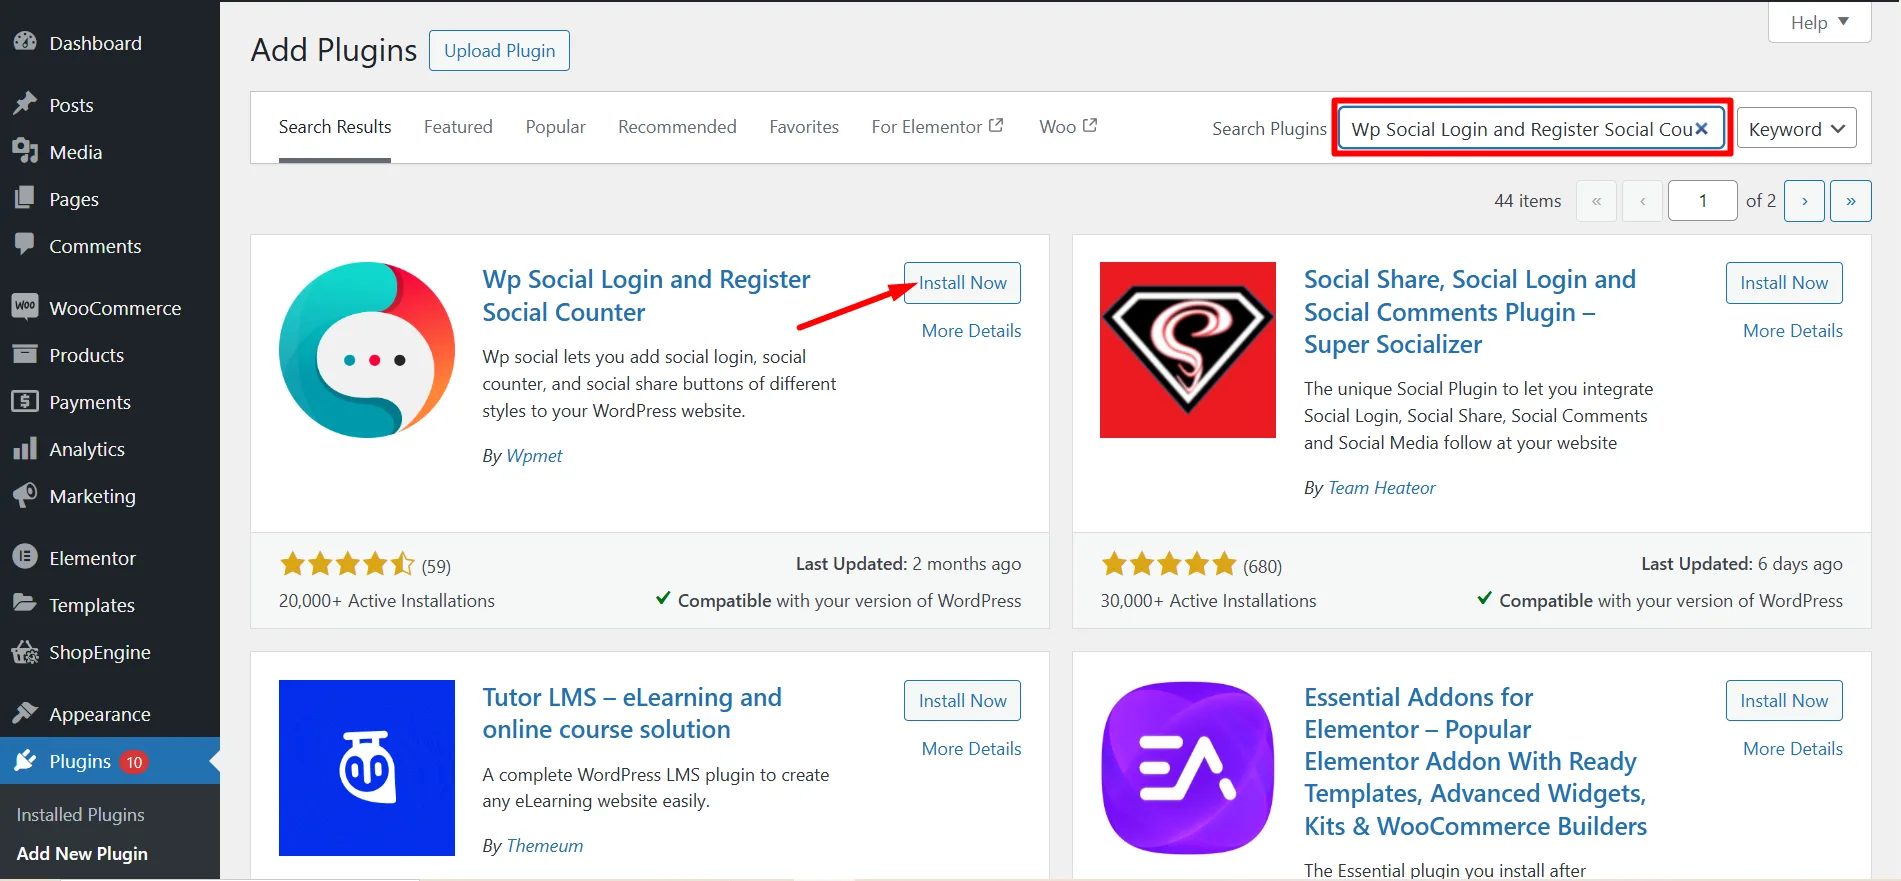Viewport: 1901px width, 881px height.
Task: Open Wp Social Login and Register title link
Action: (x=646, y=296)
